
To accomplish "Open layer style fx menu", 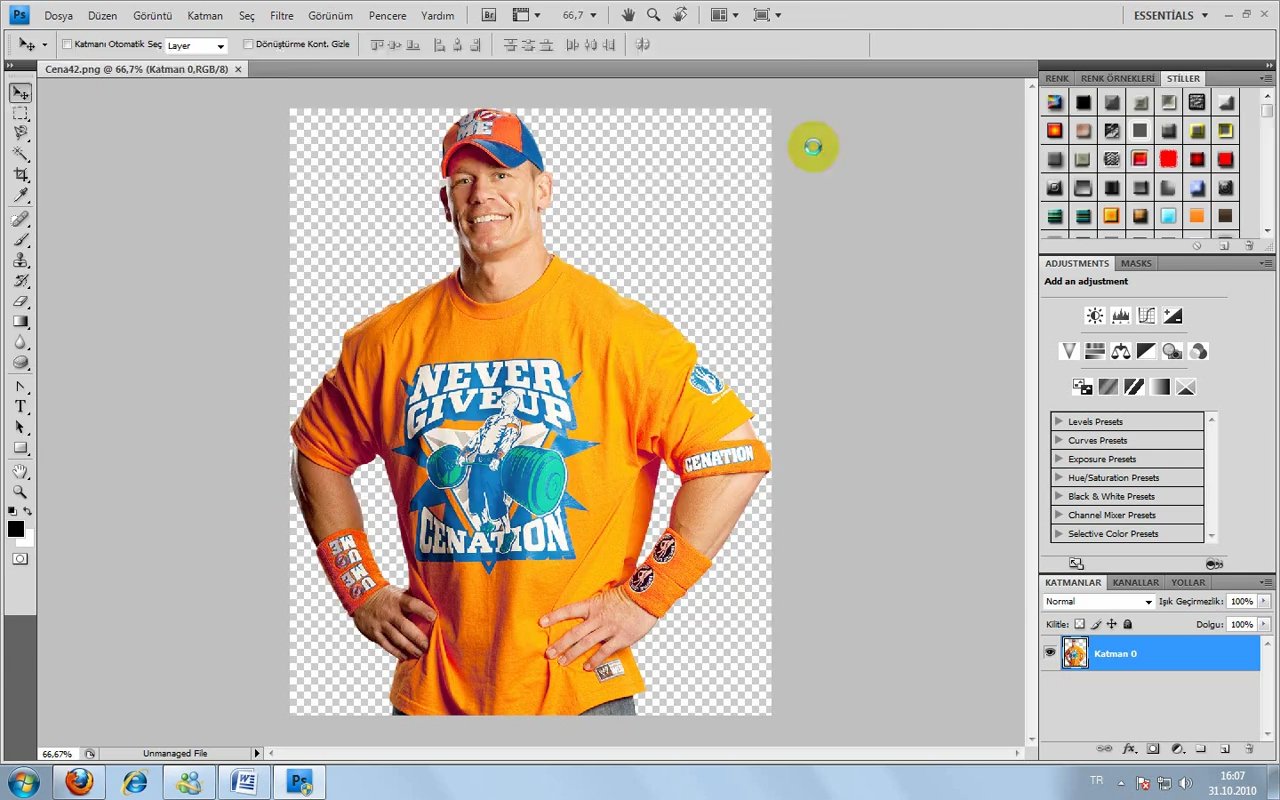I will (1130, 748).
